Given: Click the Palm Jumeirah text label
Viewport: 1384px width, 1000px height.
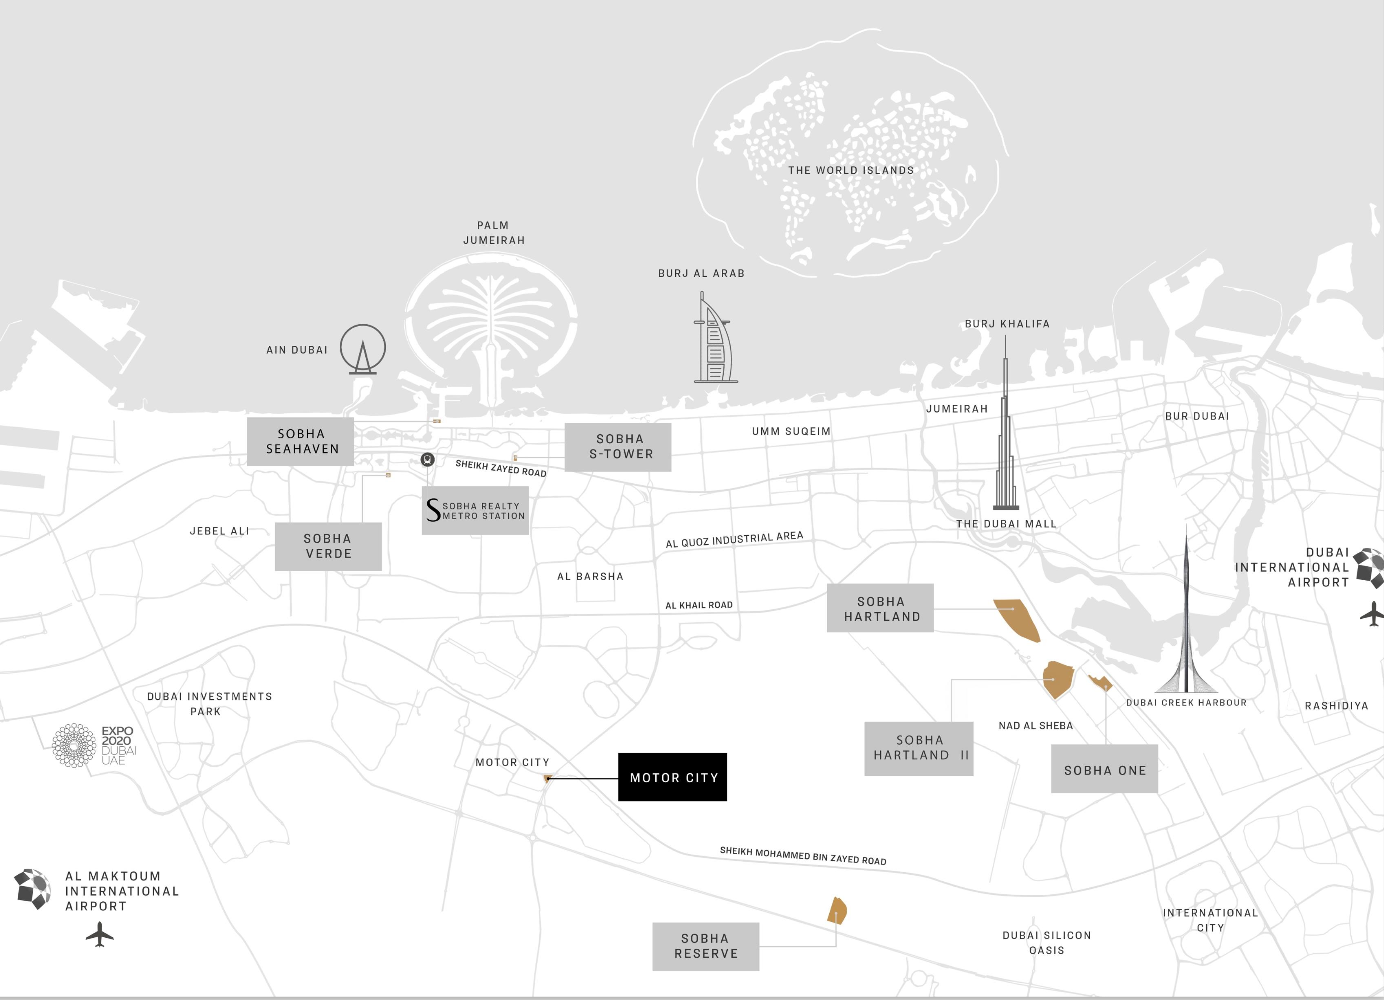Looking at the screenshot, I should pos(494,233).
